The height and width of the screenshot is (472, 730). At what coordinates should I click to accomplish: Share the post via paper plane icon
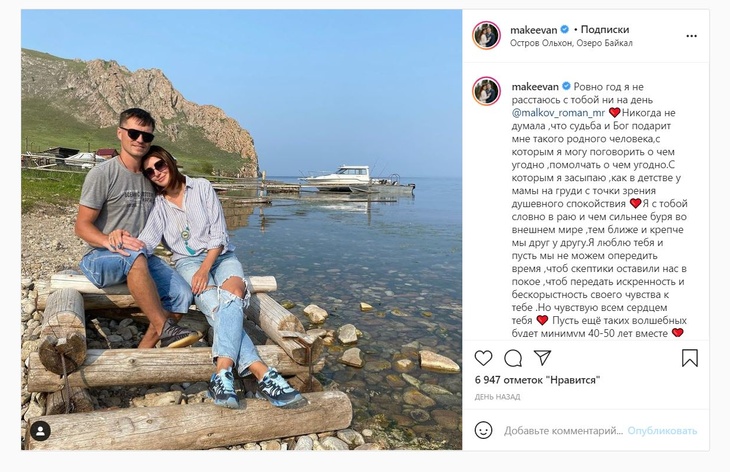[542, 358]
